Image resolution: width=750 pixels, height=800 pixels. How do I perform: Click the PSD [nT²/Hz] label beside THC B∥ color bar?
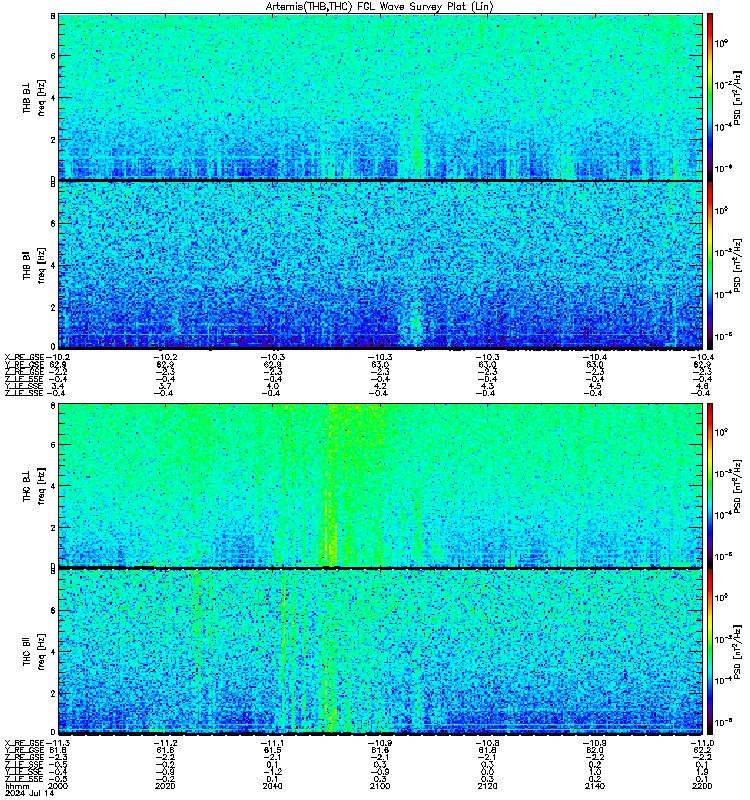coord(738,652)
